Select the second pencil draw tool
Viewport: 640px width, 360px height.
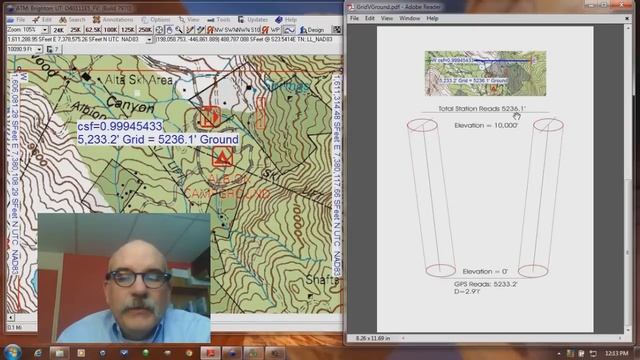click(200, 30)
